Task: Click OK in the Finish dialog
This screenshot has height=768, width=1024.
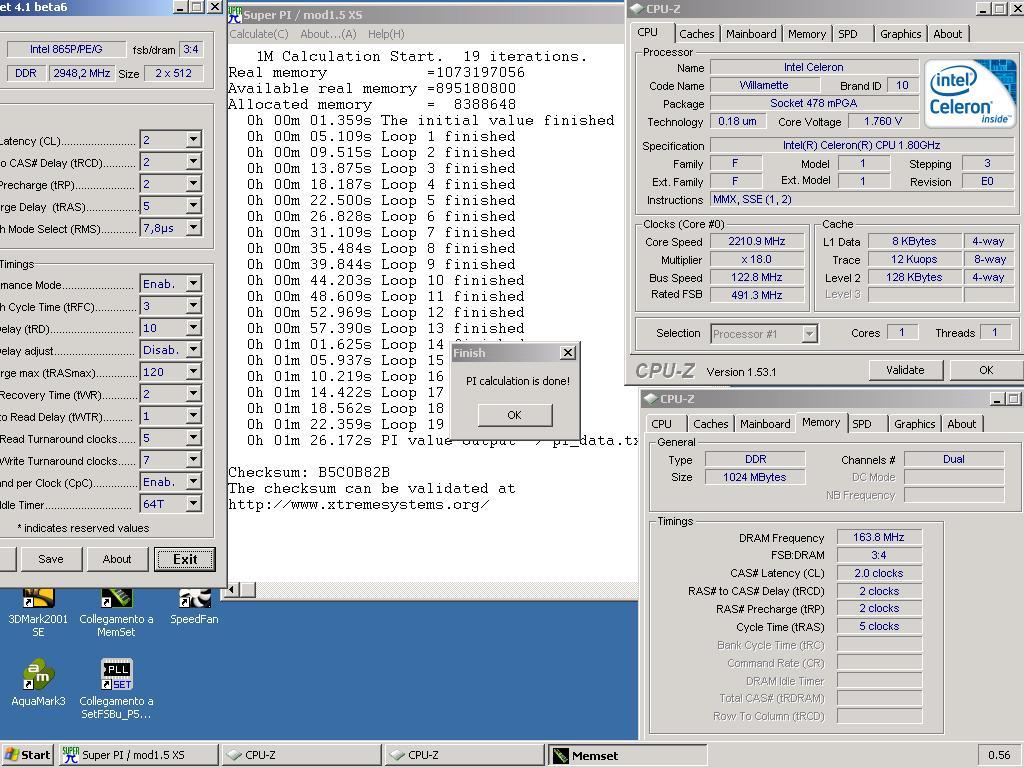Action: pyautogui.click(x=515, y=415)
